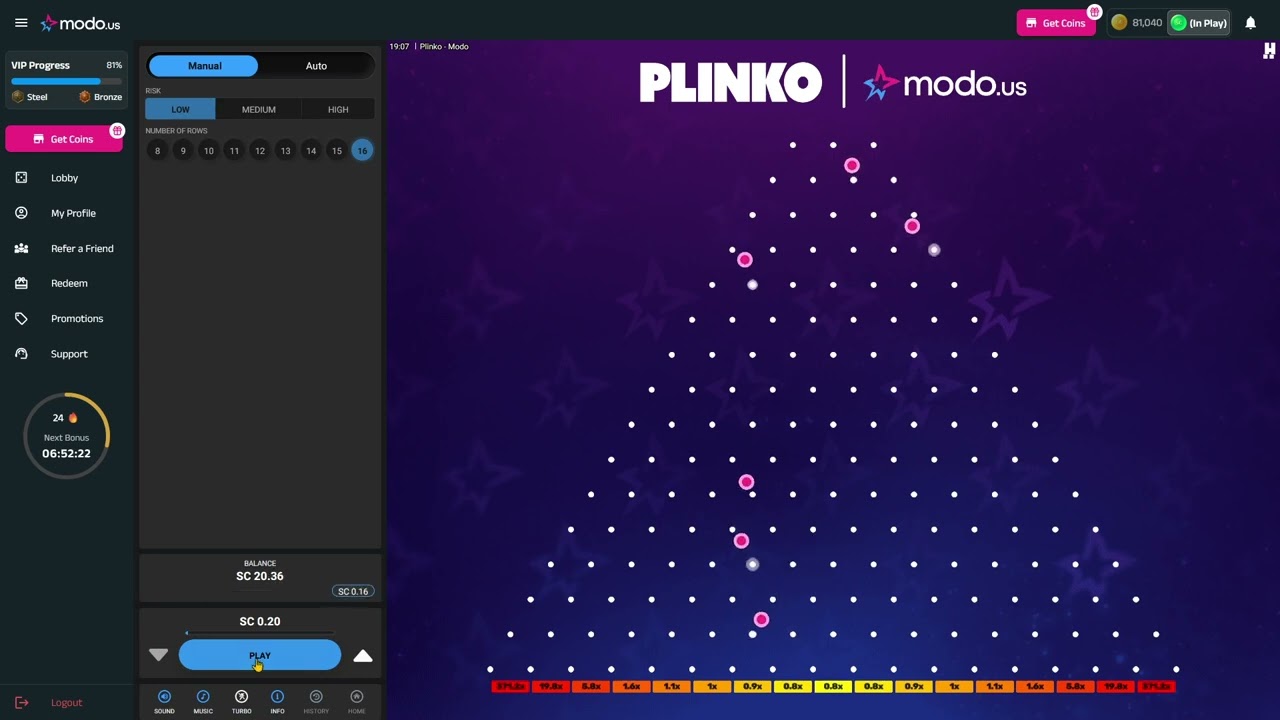Click the header Get Coins button
Screen dimensions: 1280x720
pyautogui.click(x=1056, y=23)
